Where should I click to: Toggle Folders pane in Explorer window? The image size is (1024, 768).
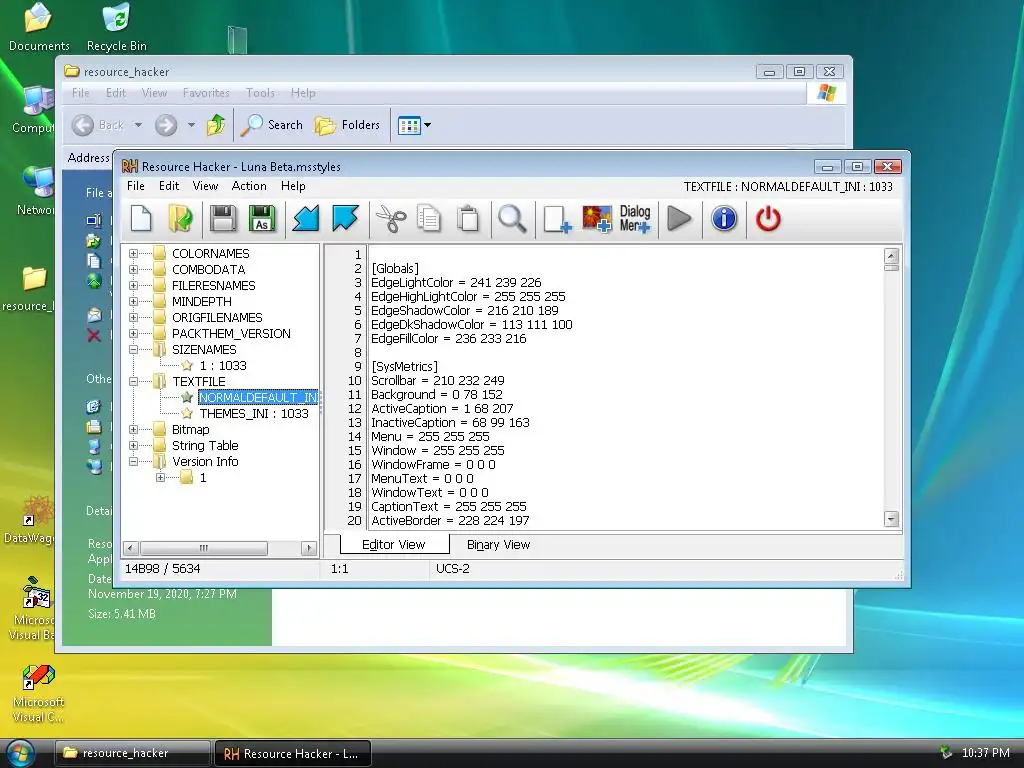347,125
